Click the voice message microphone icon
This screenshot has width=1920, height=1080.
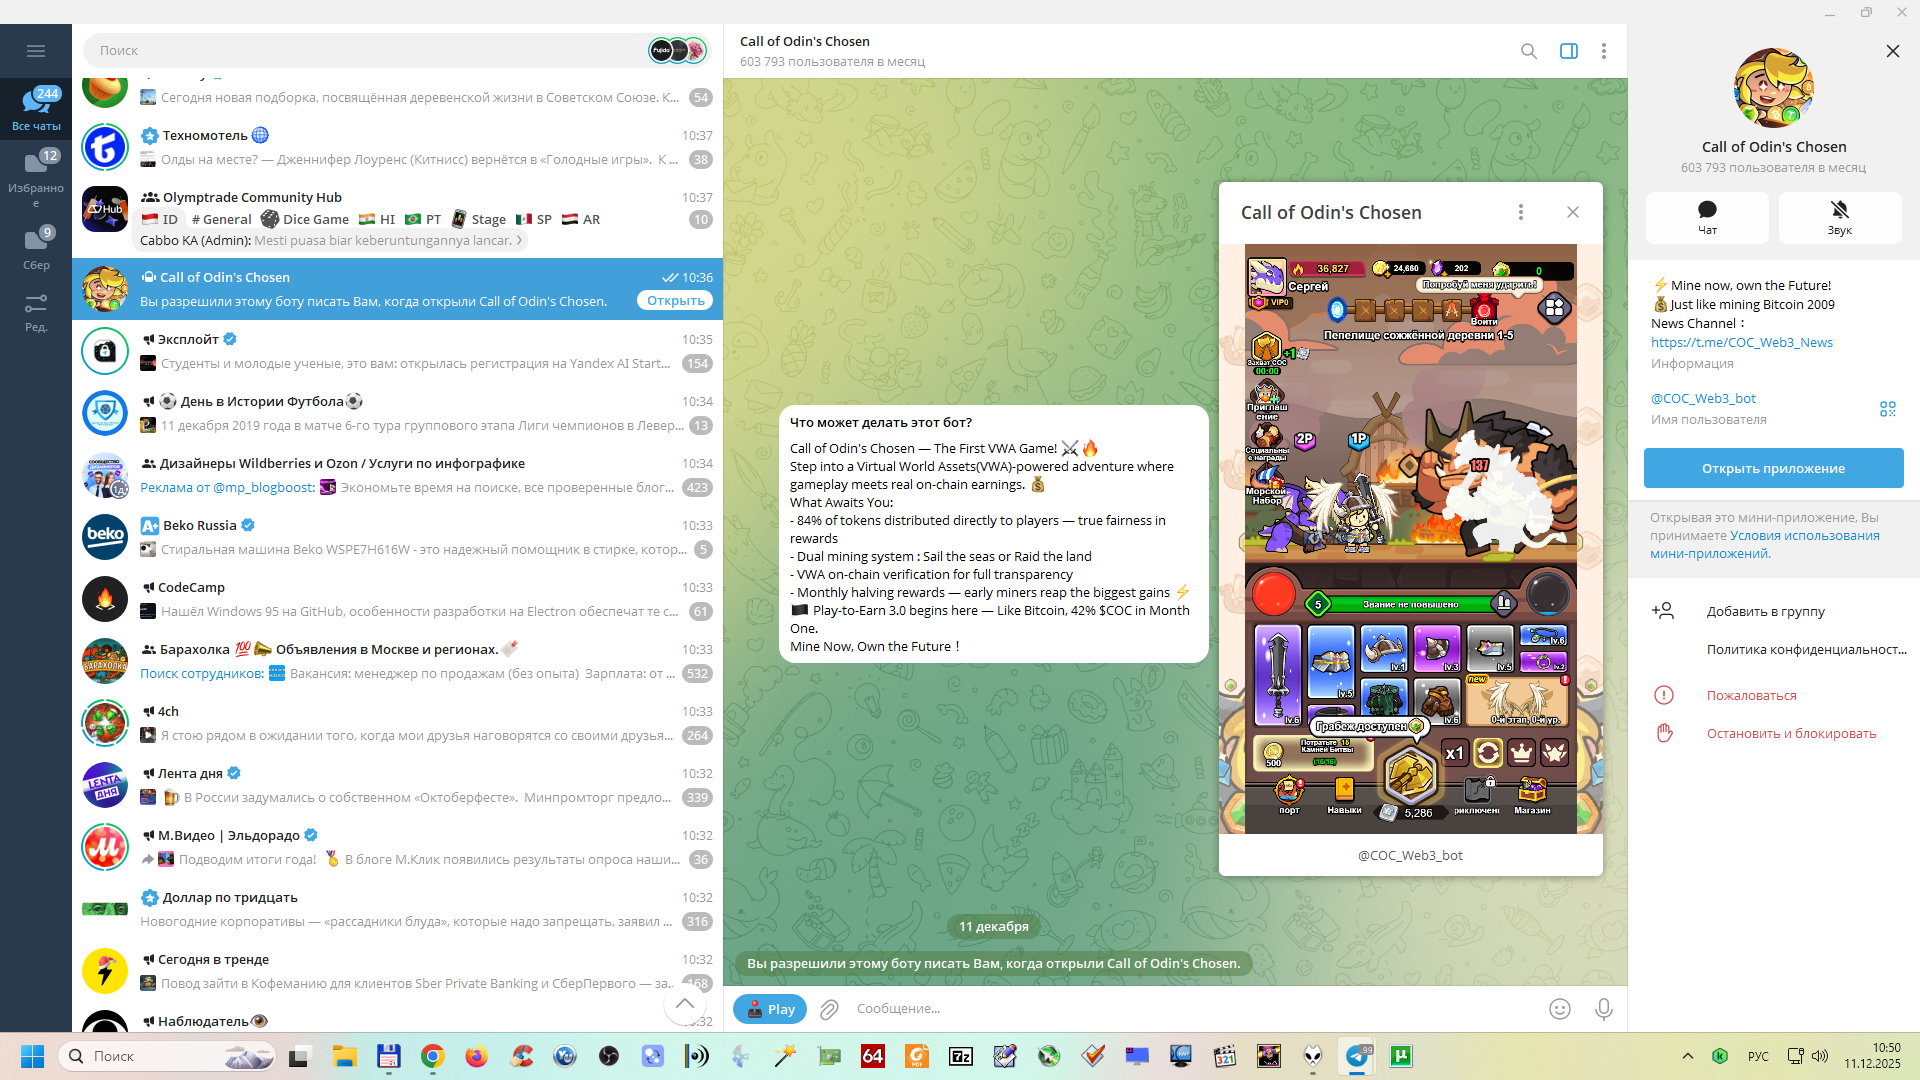[x=1603, y=1009]
